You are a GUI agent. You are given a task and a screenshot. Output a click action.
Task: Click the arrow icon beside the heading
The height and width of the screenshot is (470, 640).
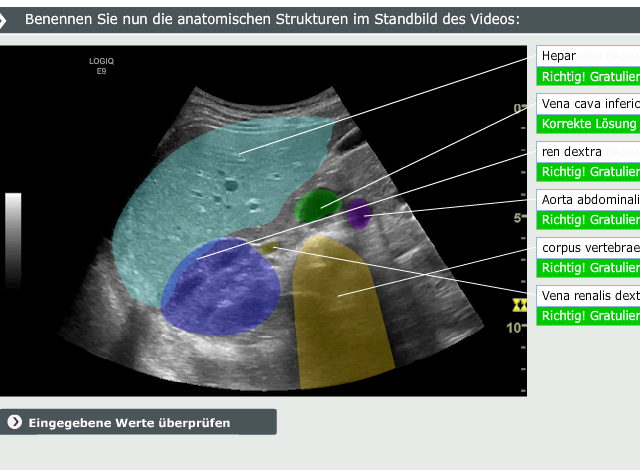[x=7, y=19]
